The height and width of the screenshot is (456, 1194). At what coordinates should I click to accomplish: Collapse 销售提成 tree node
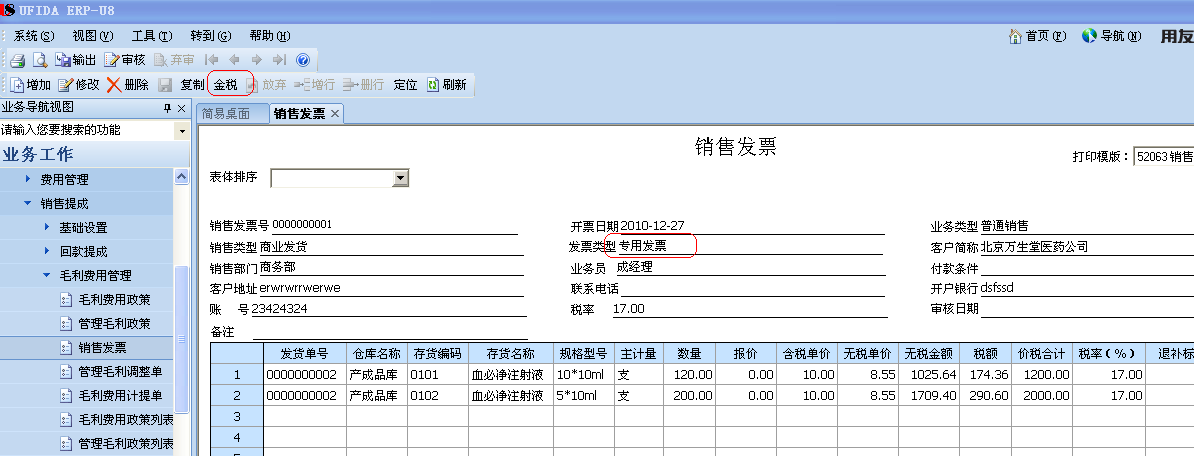[27, 203]
